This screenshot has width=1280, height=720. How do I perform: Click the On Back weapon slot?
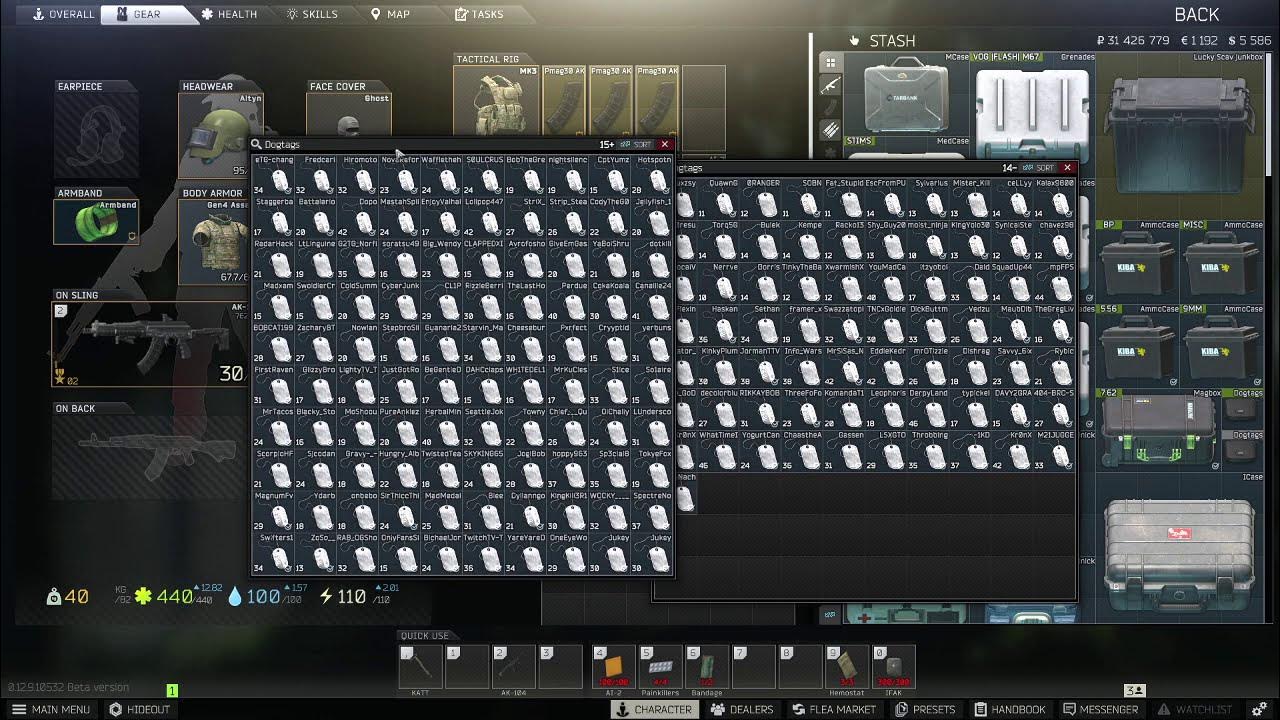pyautogui.click(x=150, y=456)
